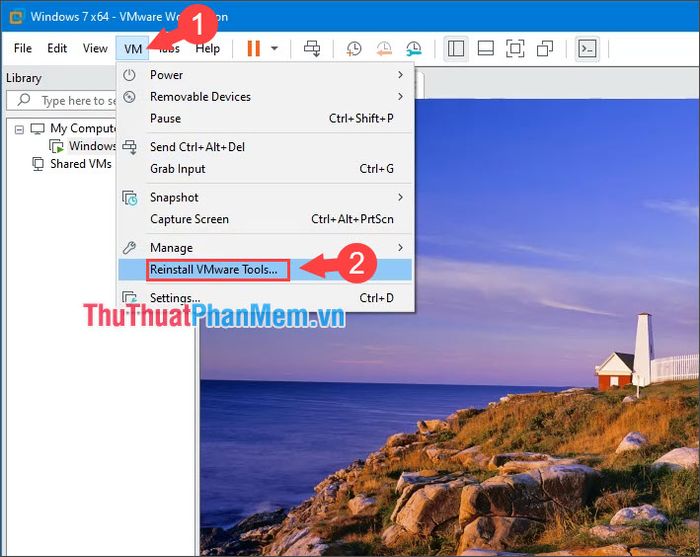The height and width of the screenshot is (557, 700).
Task: Open the Edit menu
Action: coord(57,48)
